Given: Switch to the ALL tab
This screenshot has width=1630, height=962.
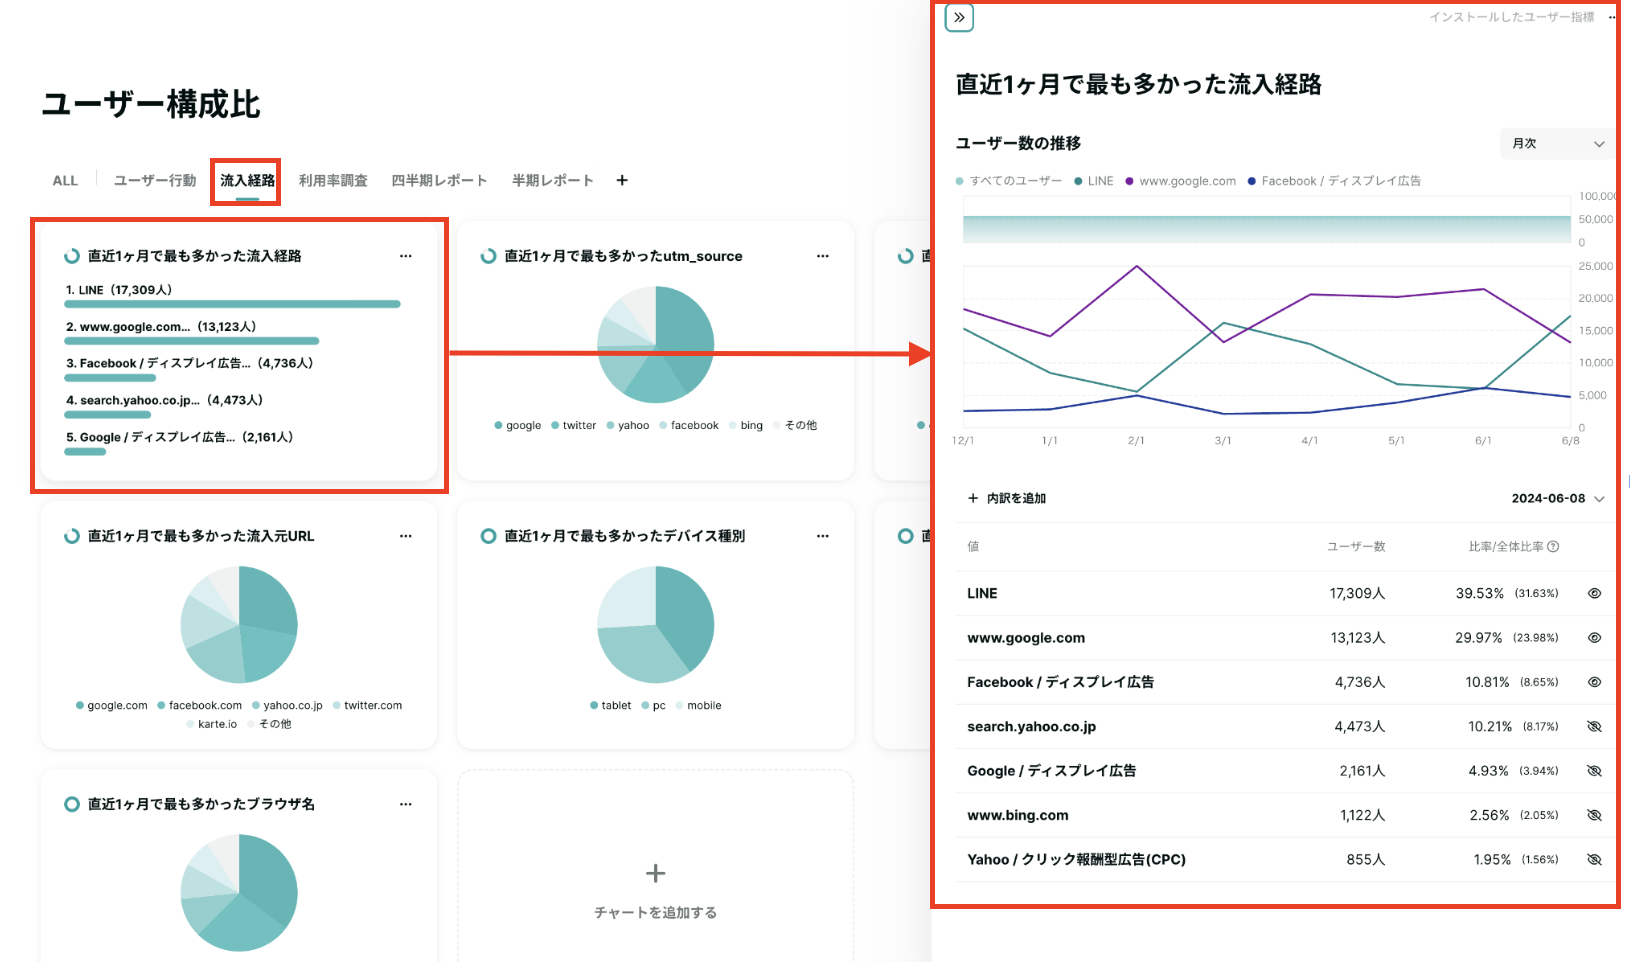Looking at the screenshot, I should coord(65,180).
